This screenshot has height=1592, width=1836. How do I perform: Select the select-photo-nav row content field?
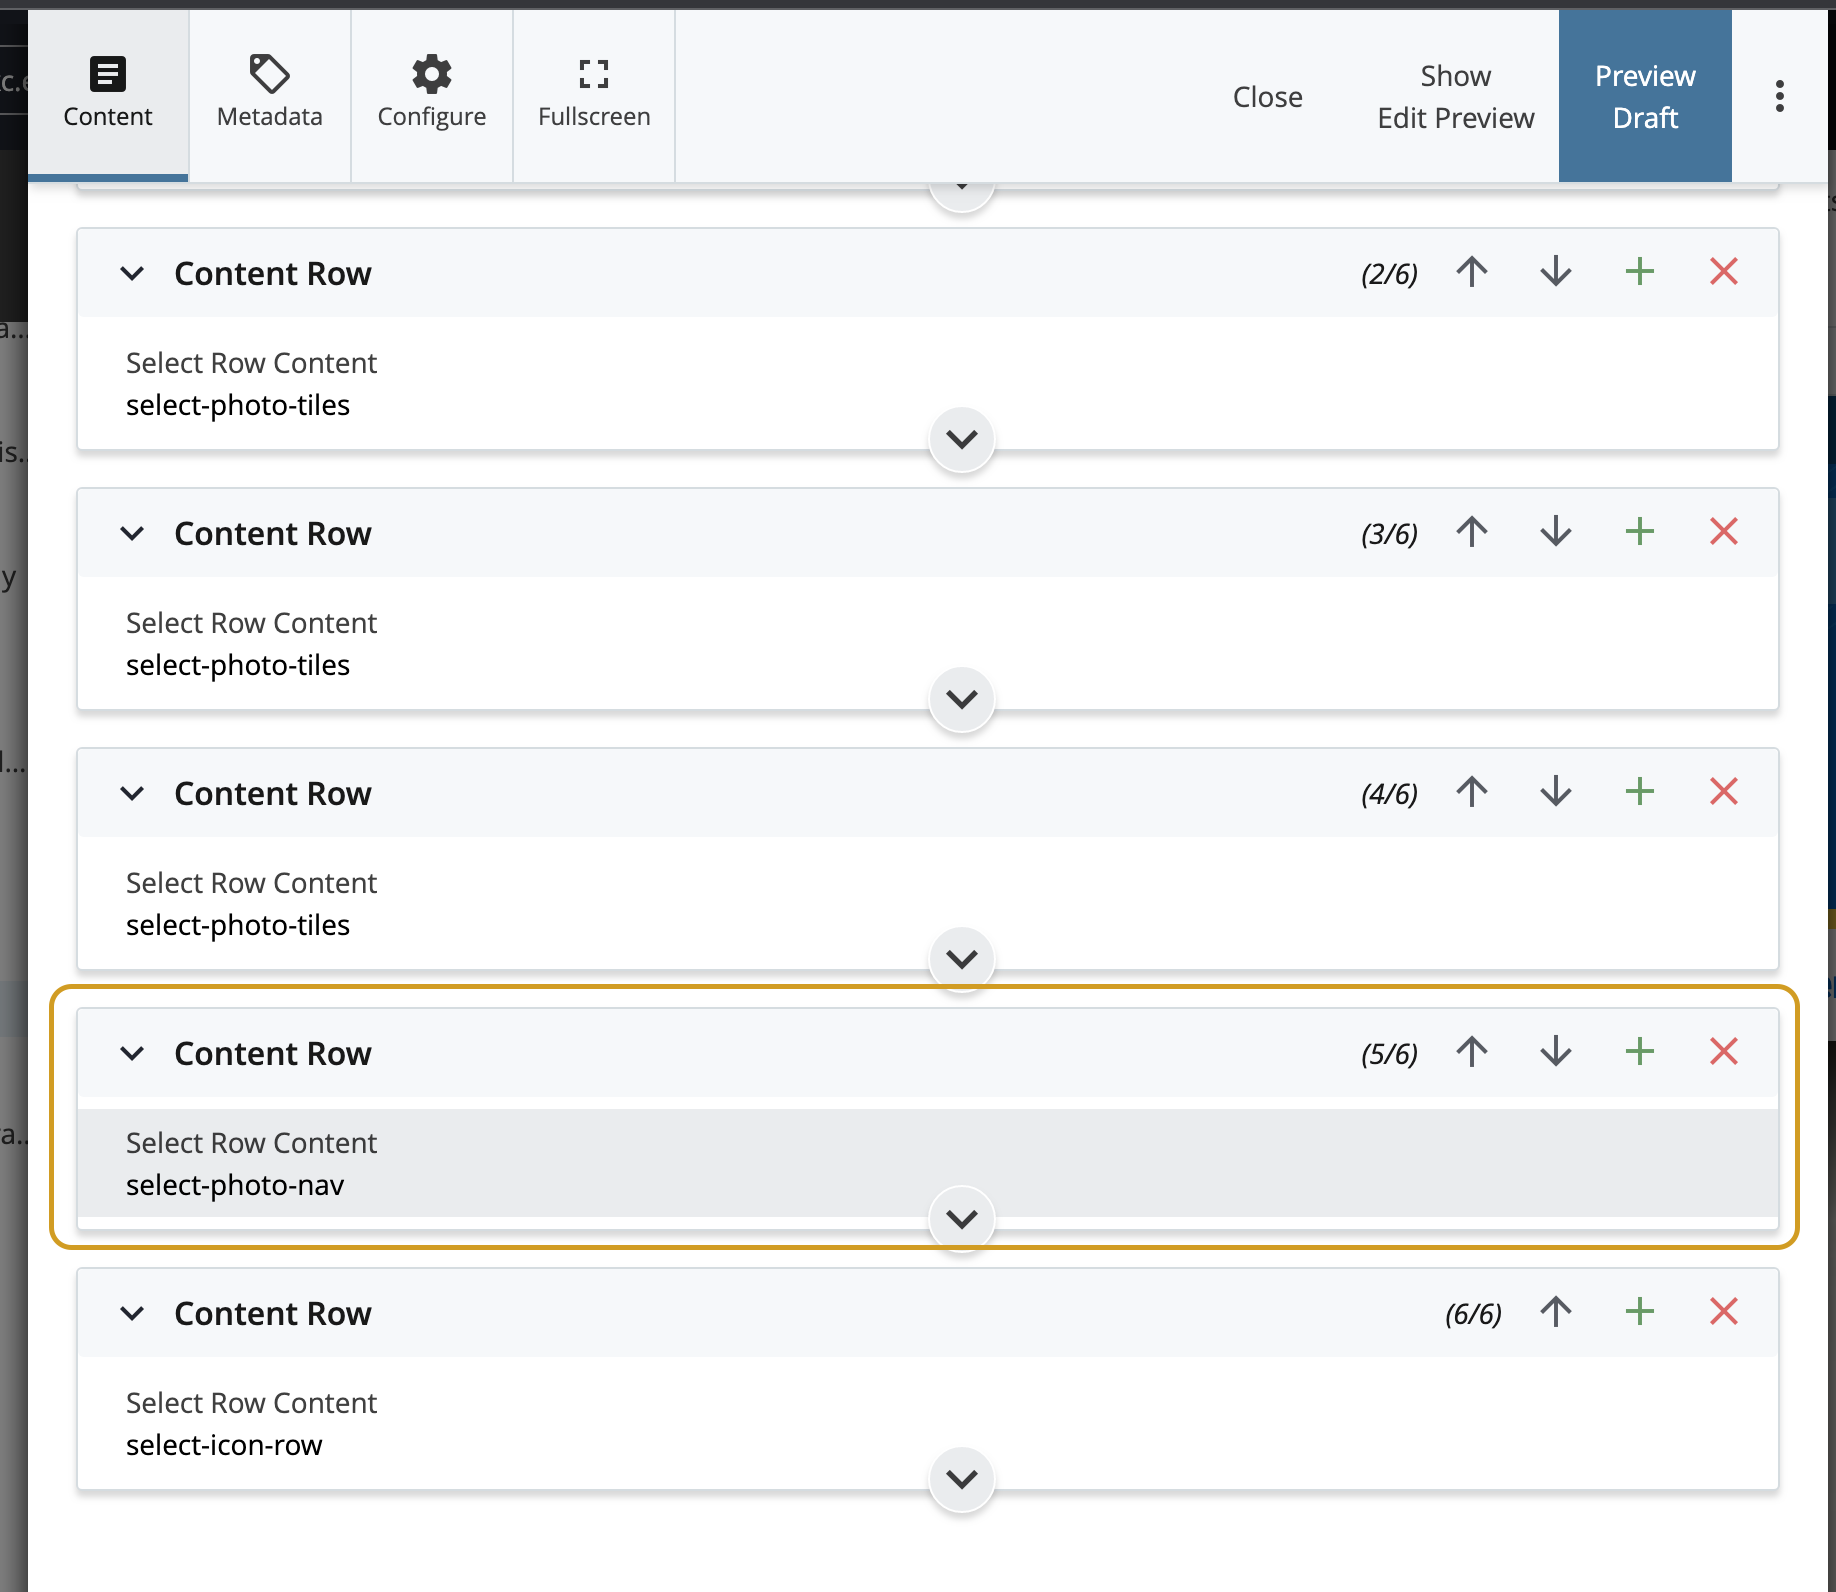click(x=928, y=1163)
